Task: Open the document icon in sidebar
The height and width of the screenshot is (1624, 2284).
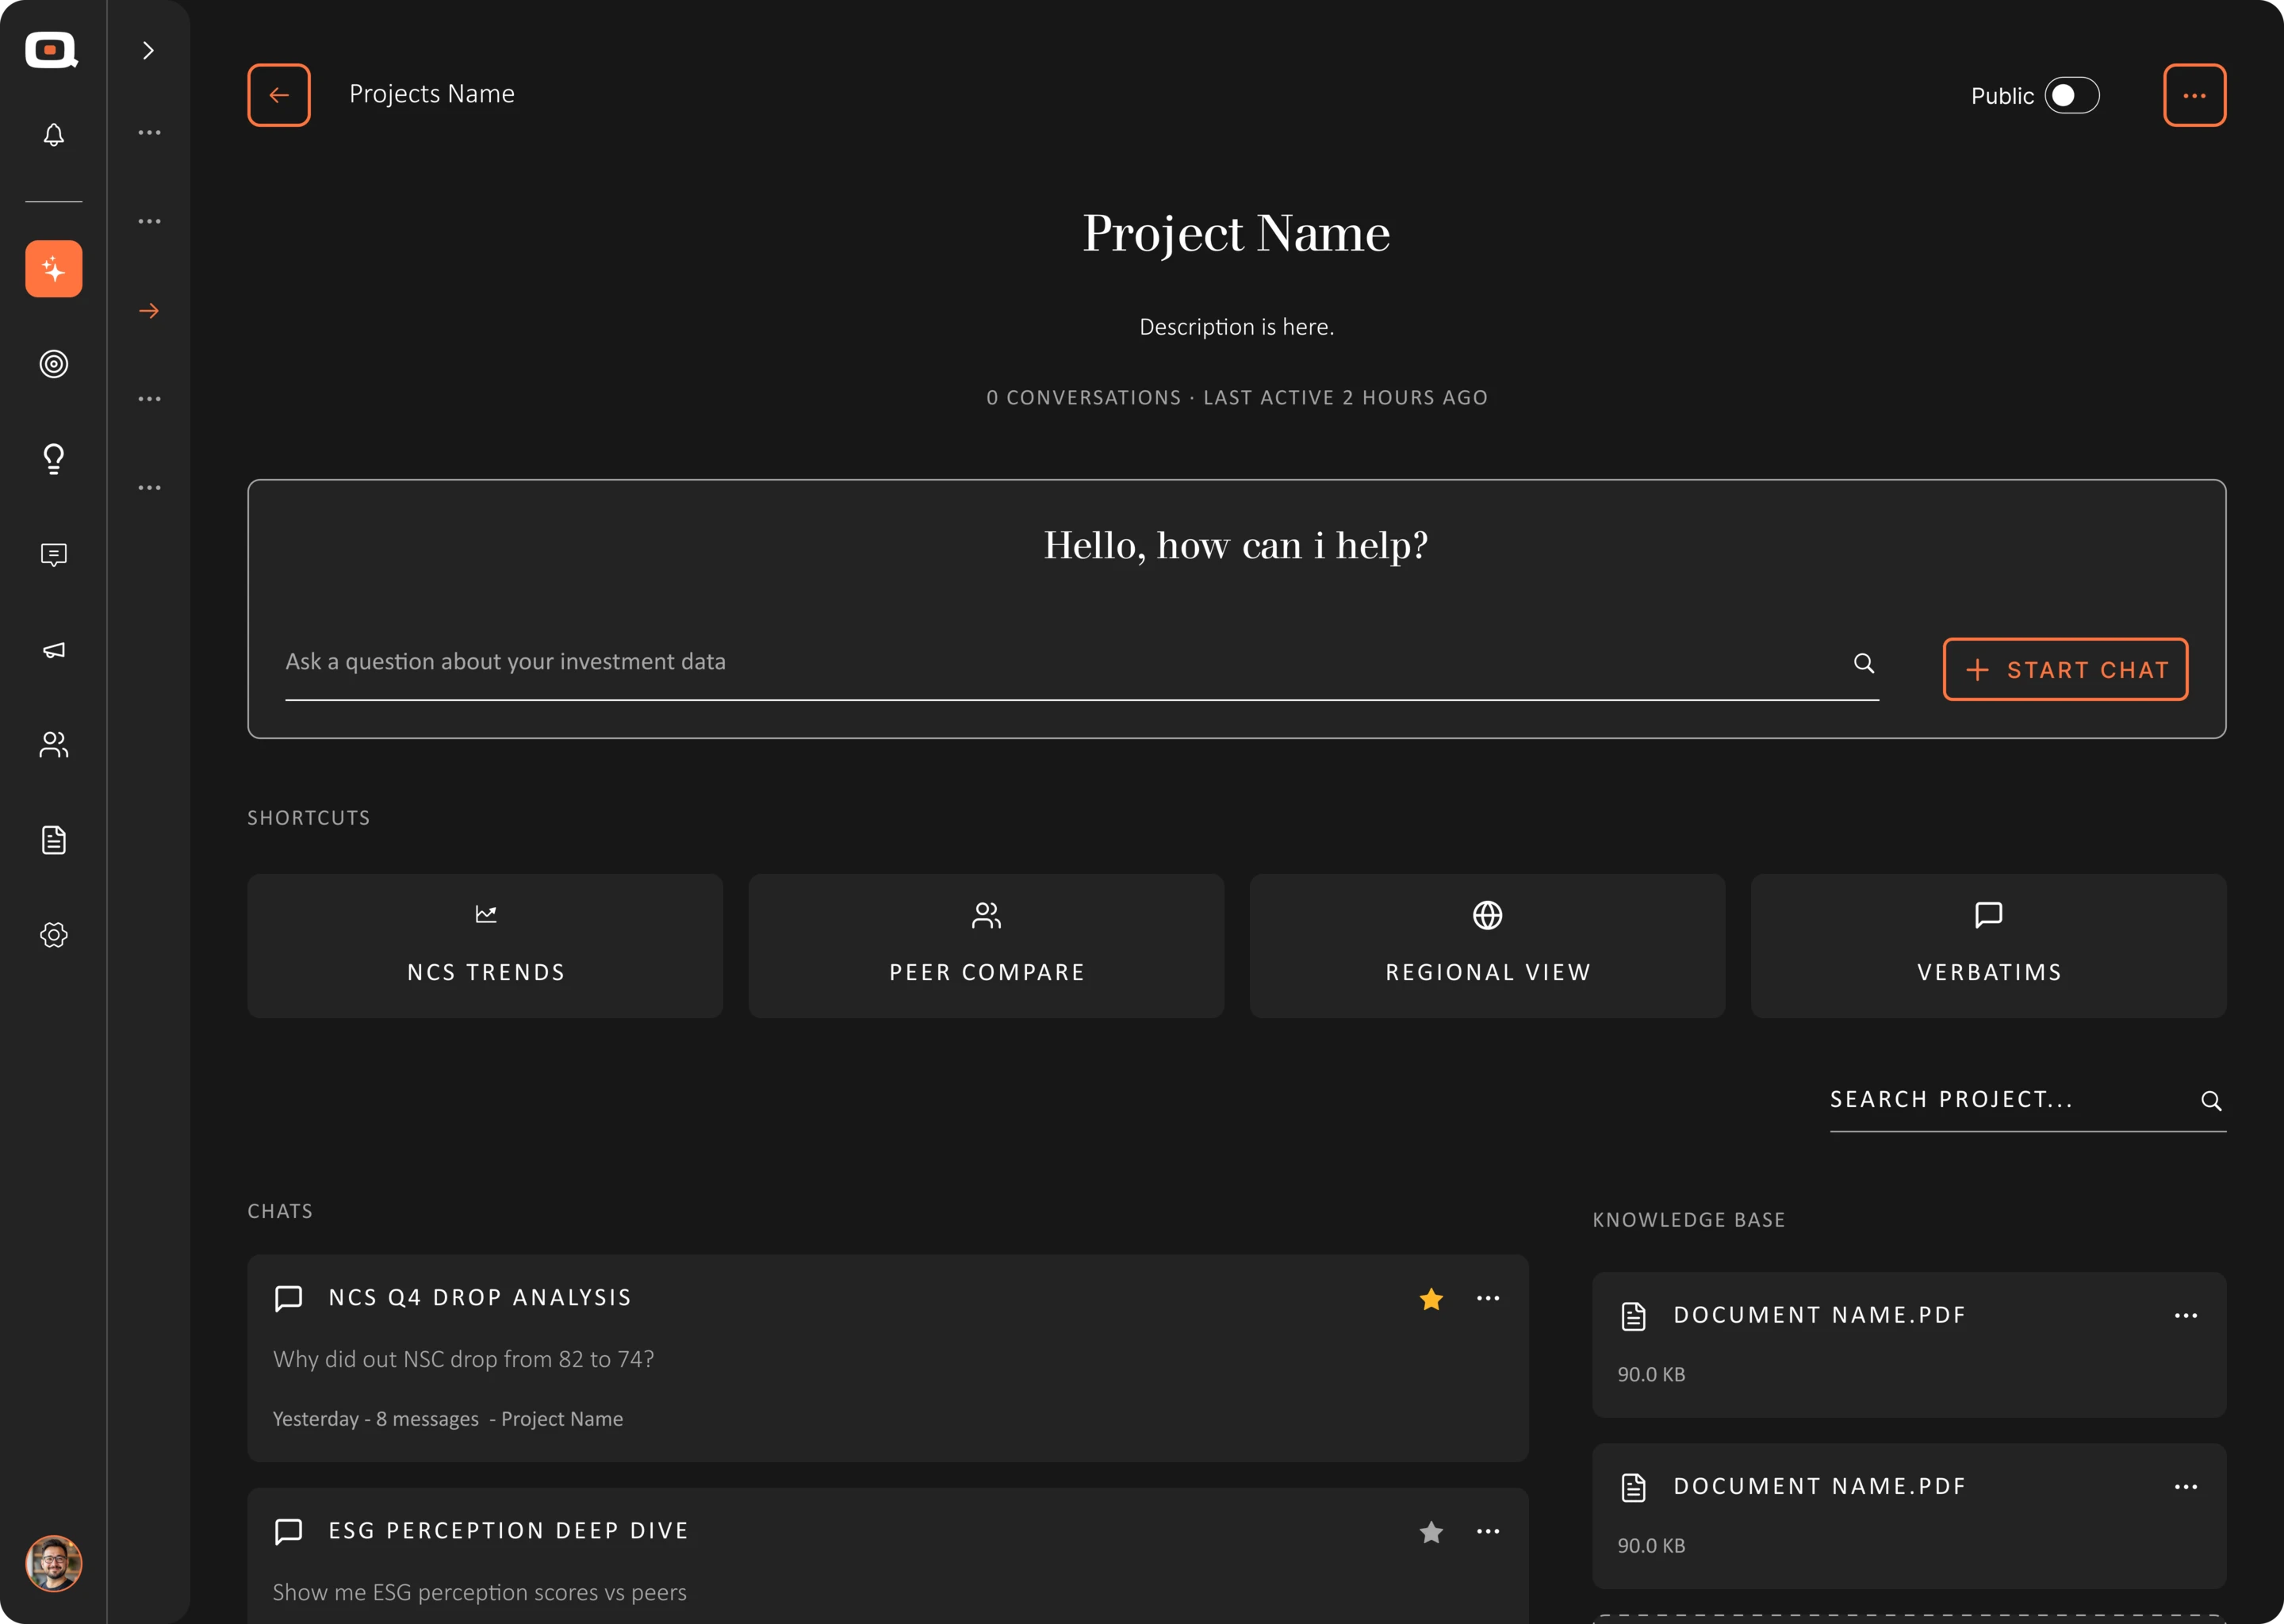Action: [x=54, y=840]
